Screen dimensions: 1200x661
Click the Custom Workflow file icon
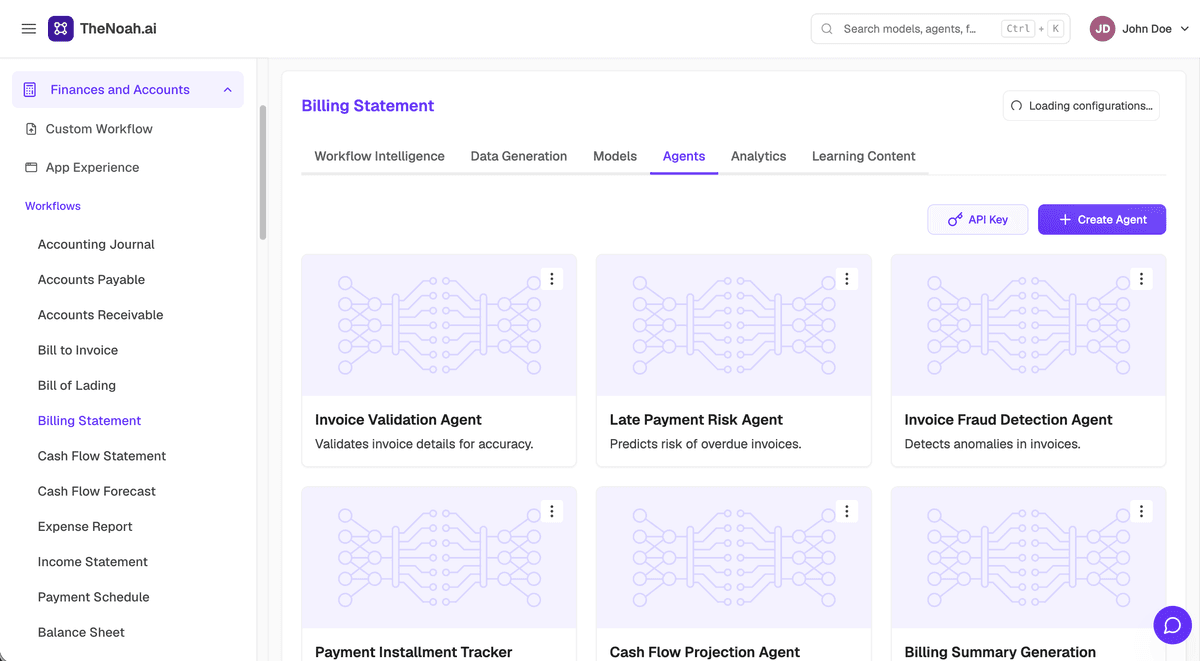pos(31,129)
